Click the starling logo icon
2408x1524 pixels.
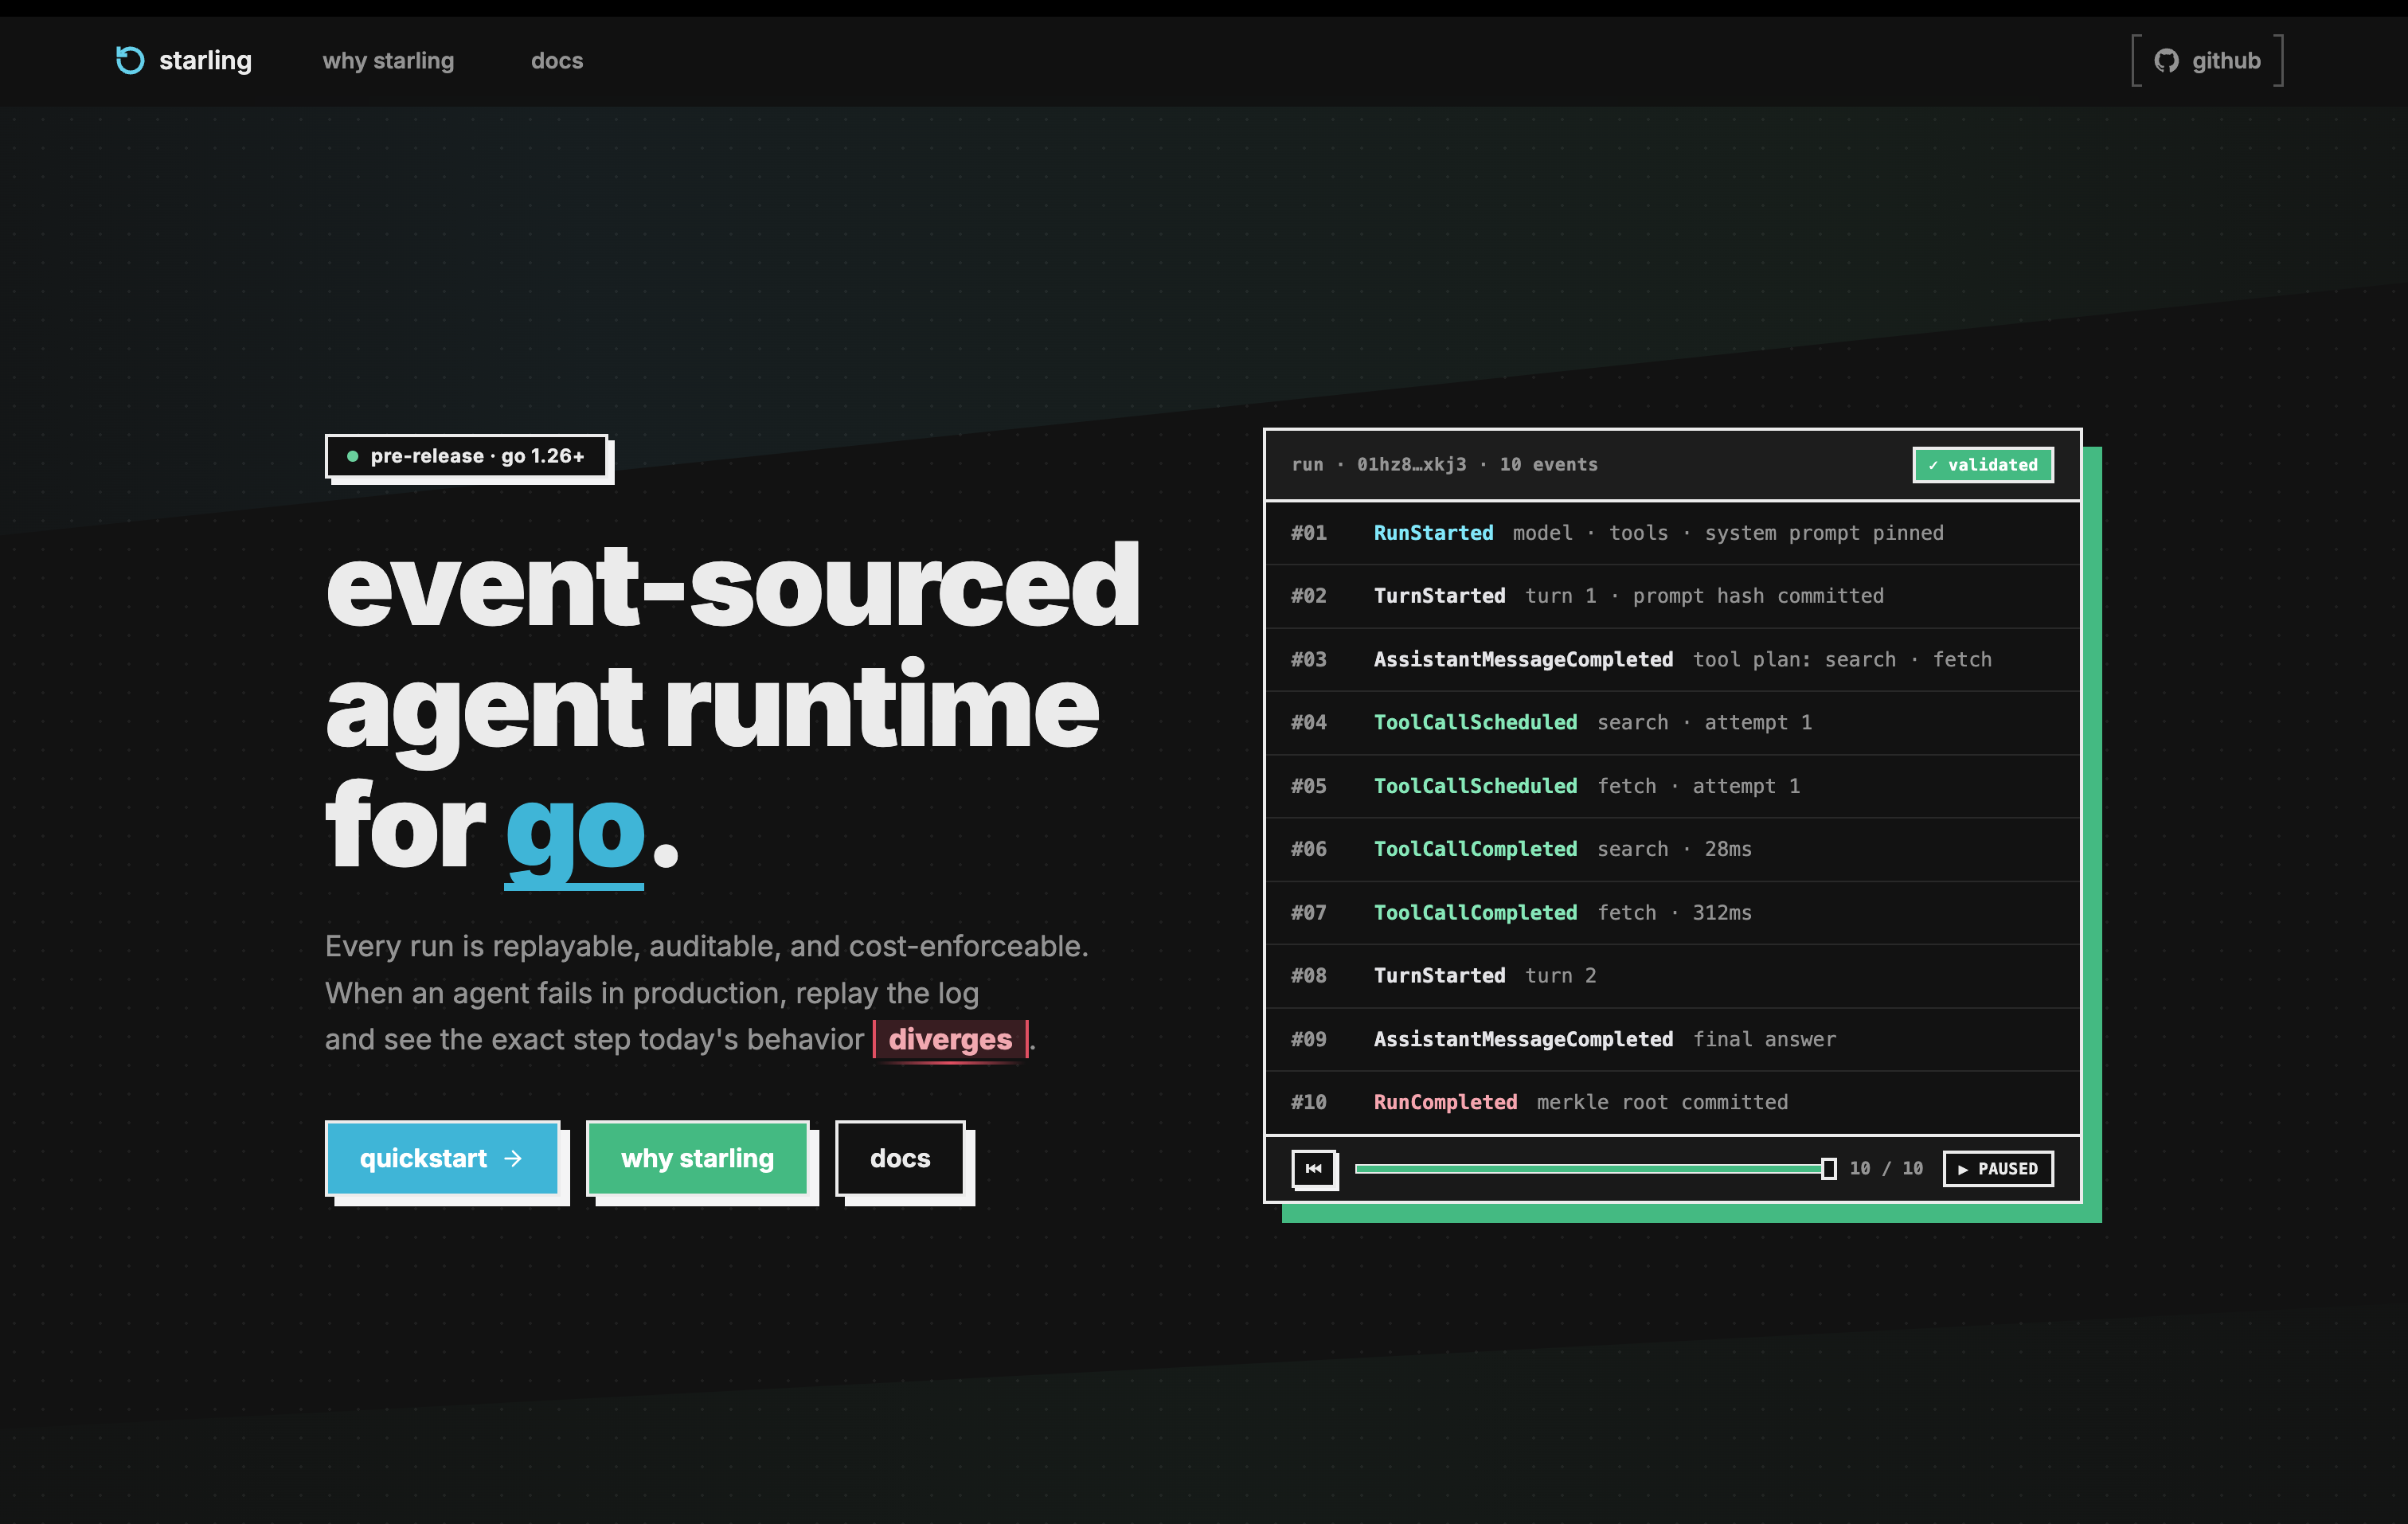click(x=130, y=60)
